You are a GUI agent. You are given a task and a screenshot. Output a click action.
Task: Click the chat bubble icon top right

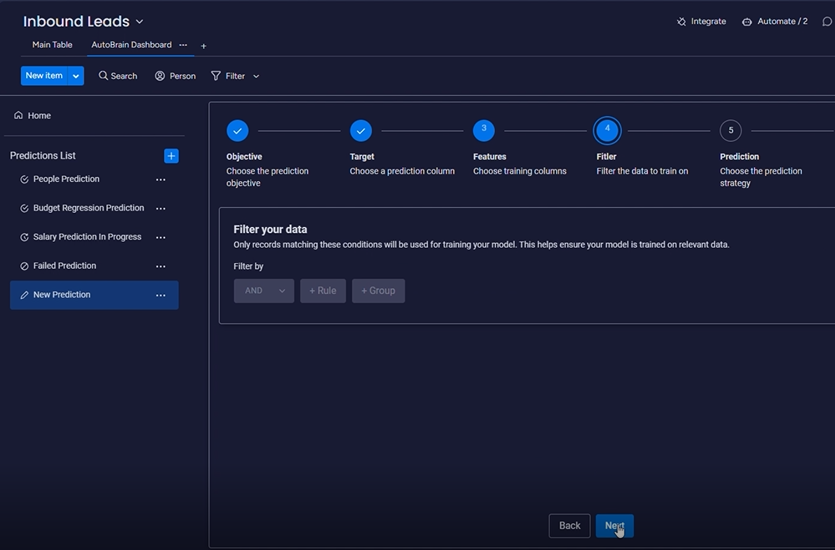click(826, 21)
